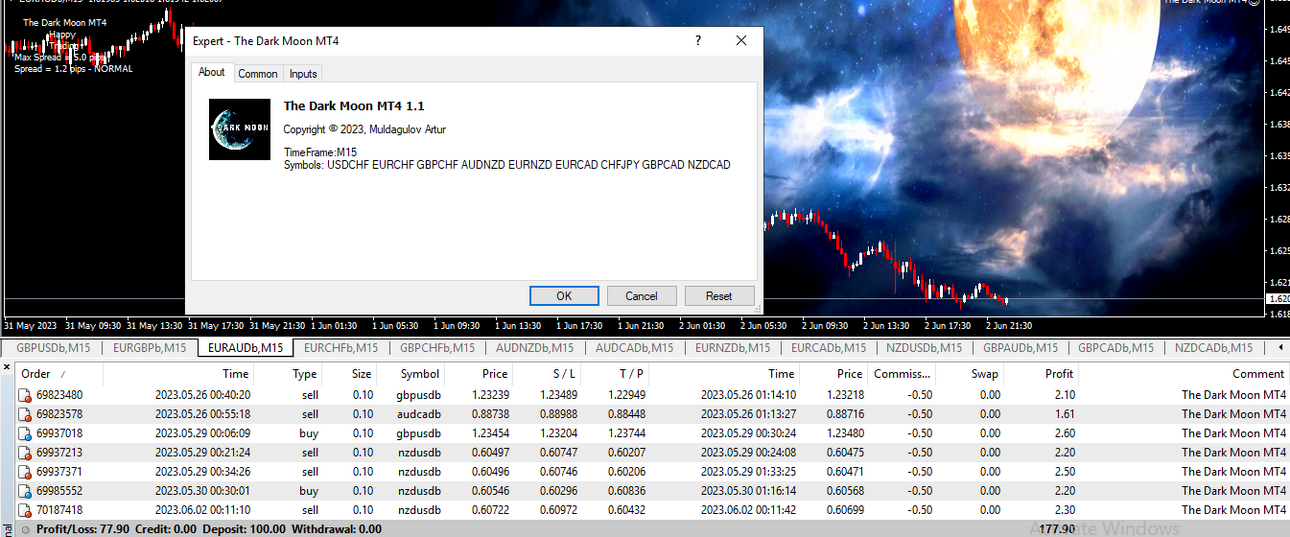Open the NZDCADb,M15 chart tab
Viewport: 1290px width, 537px height.
click(1213, 348)
